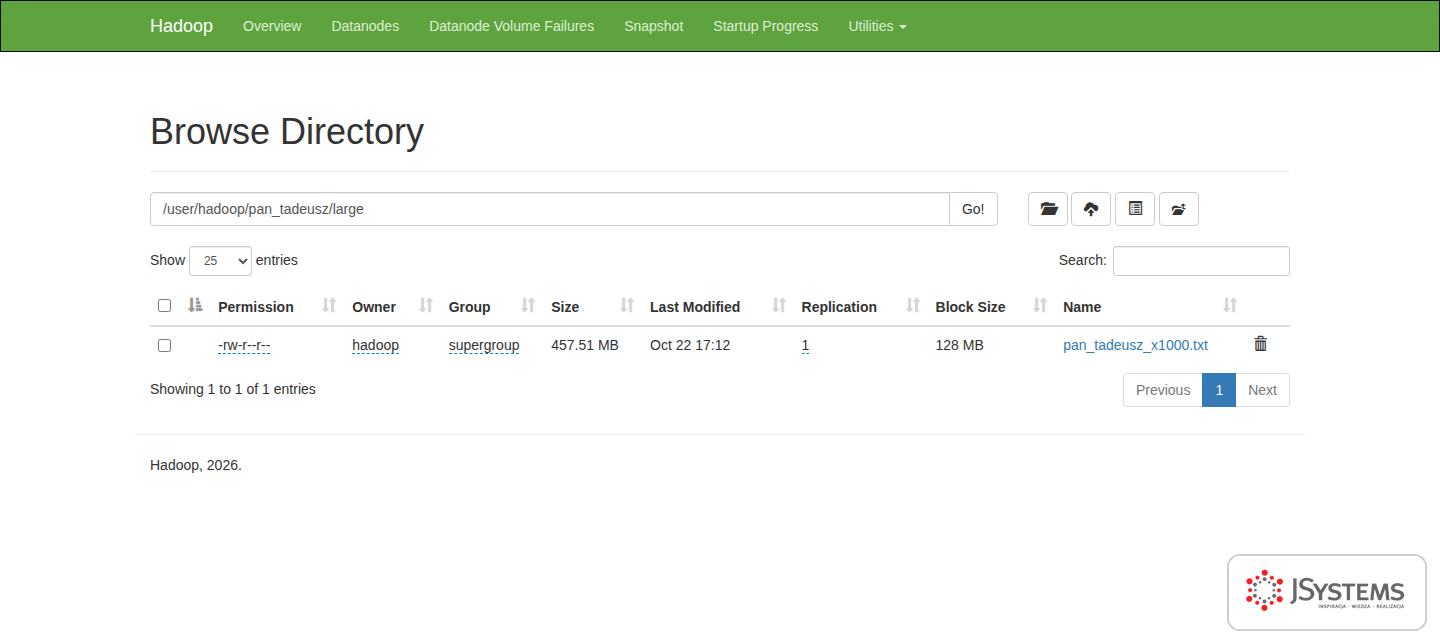Viewport: 1440px width, 644px height.
Task: Click the cut and paste list icon
Action: 1135,209
